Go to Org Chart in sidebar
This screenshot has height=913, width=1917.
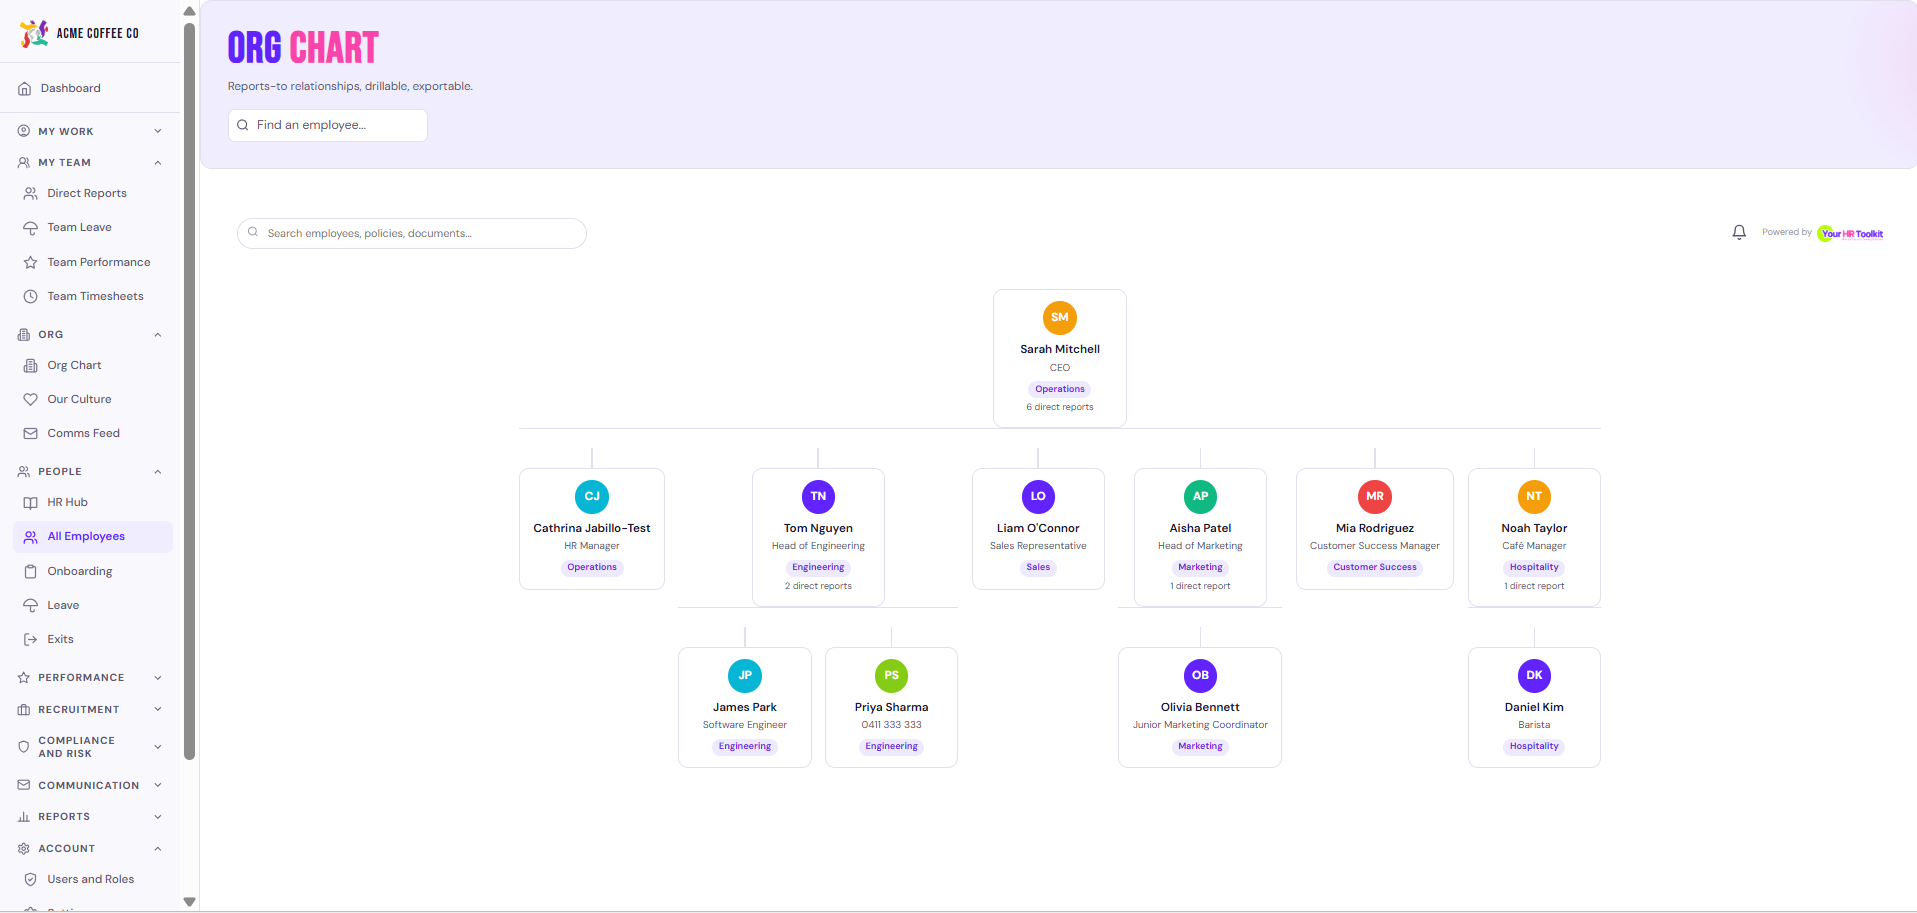click(x=92, y=366)
